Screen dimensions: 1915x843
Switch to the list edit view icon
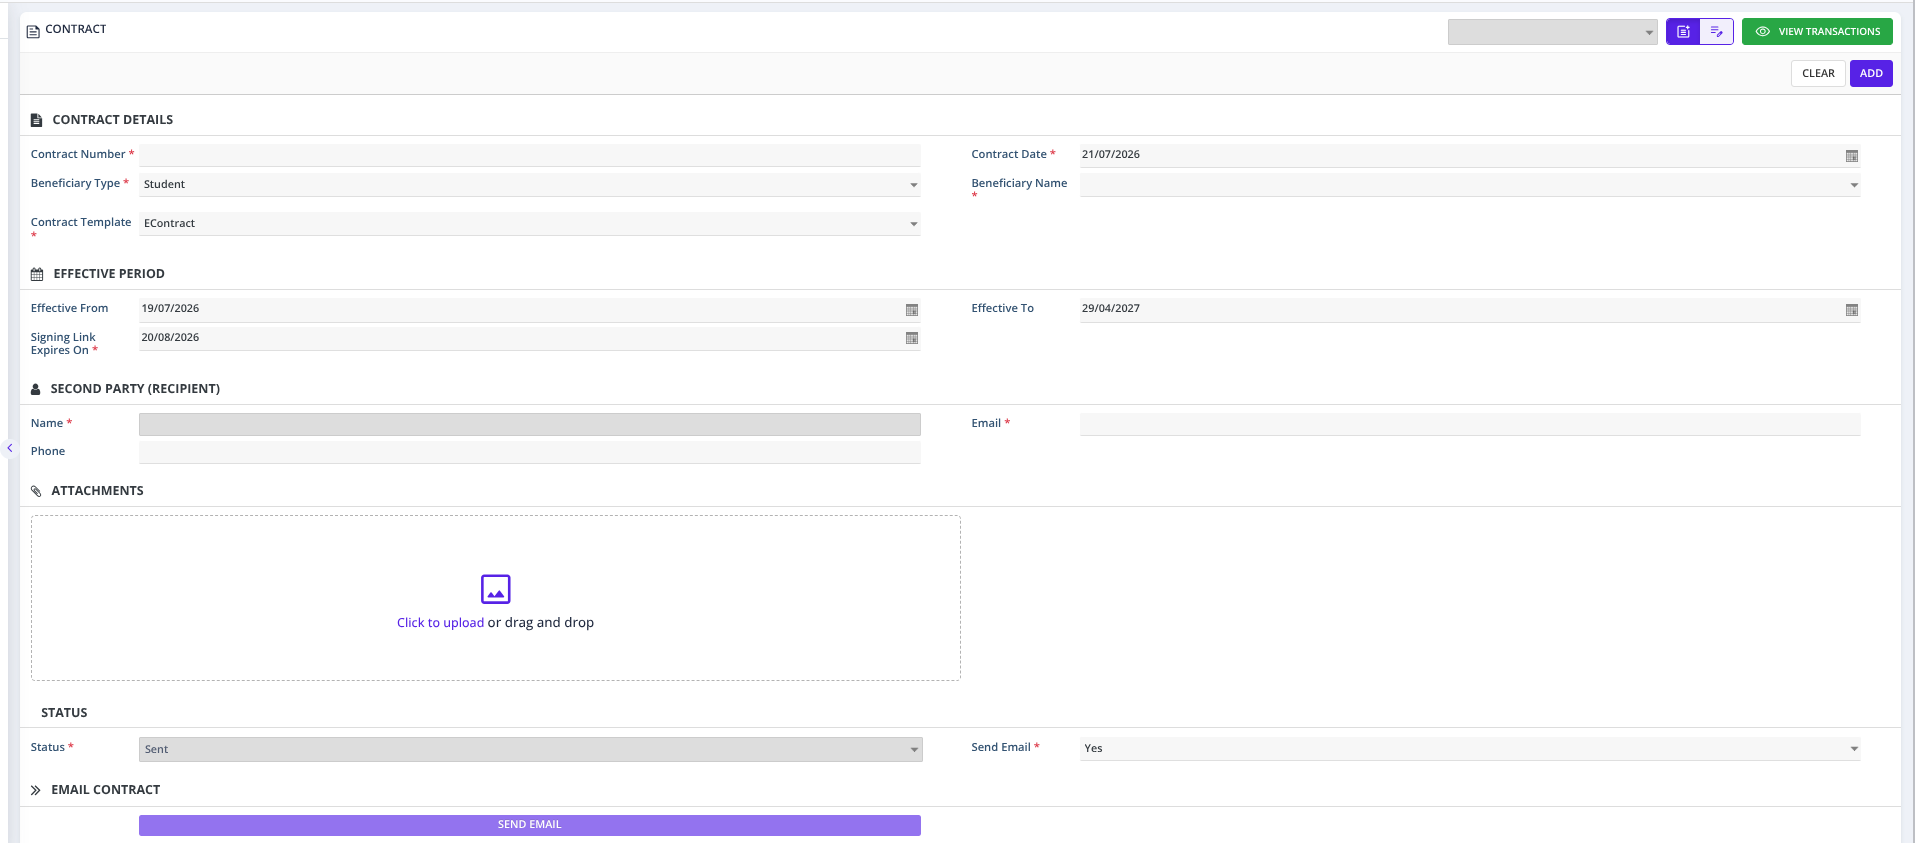[x=1716, y=32]
